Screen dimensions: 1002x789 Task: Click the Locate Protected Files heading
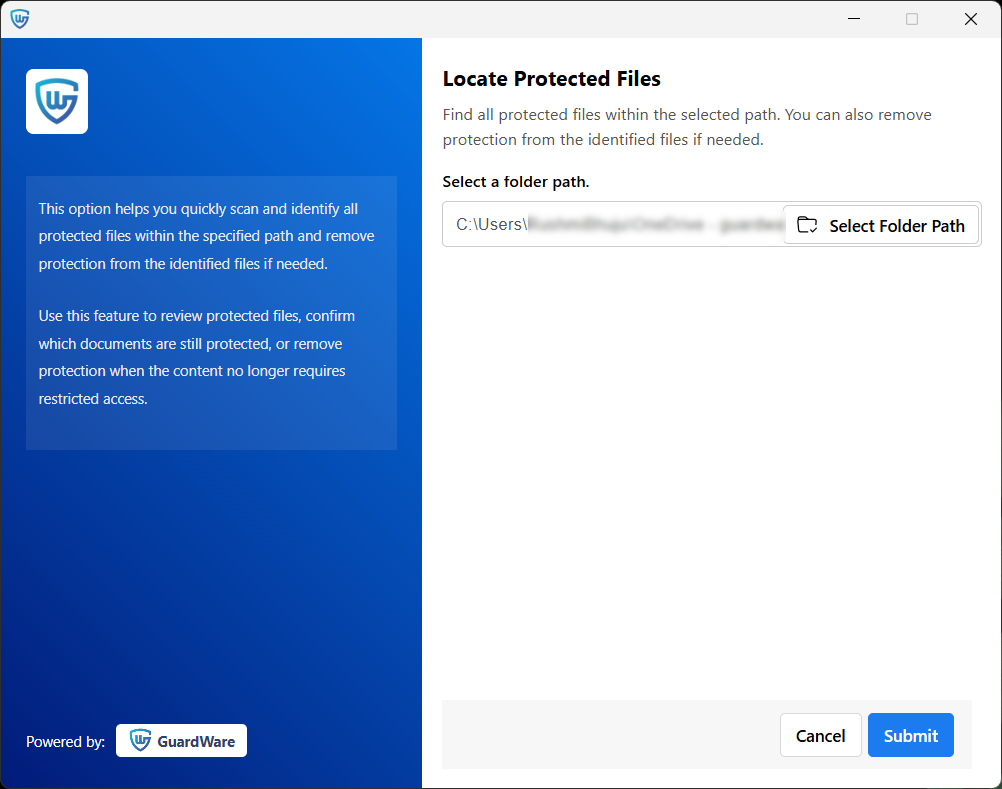(551, 78)
